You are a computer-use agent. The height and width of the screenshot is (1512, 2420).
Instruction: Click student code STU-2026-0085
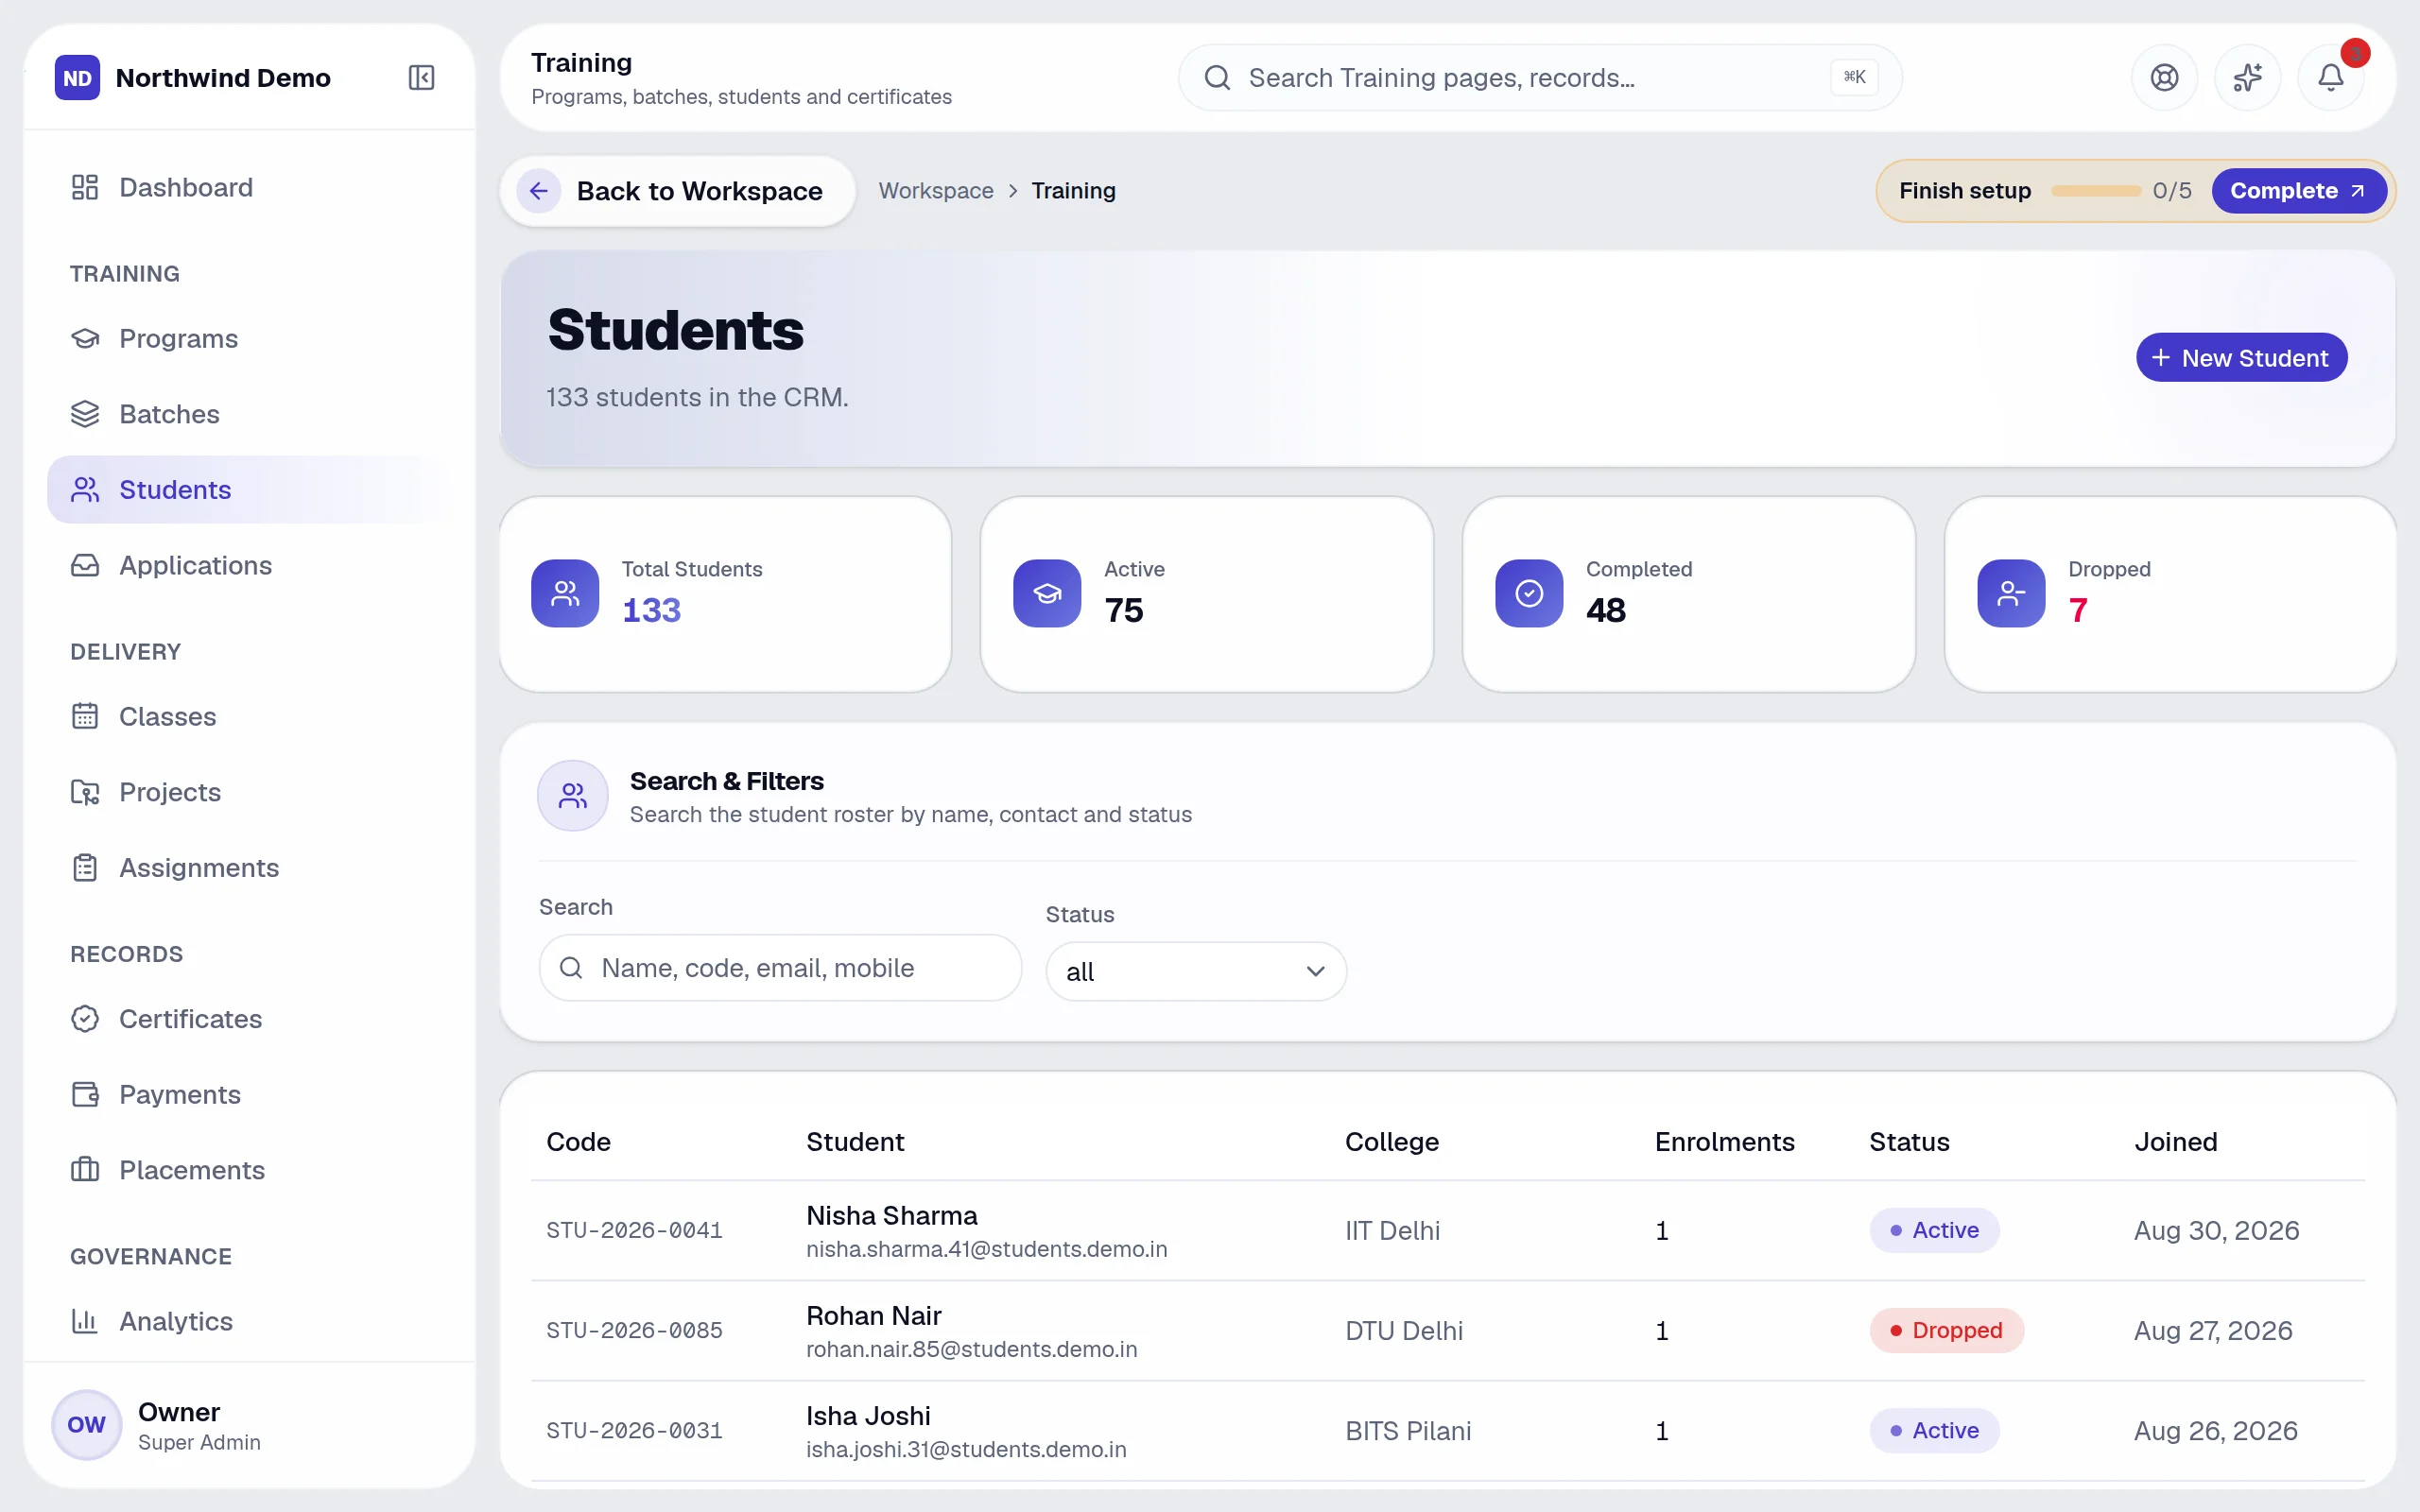coord(634,1330)
